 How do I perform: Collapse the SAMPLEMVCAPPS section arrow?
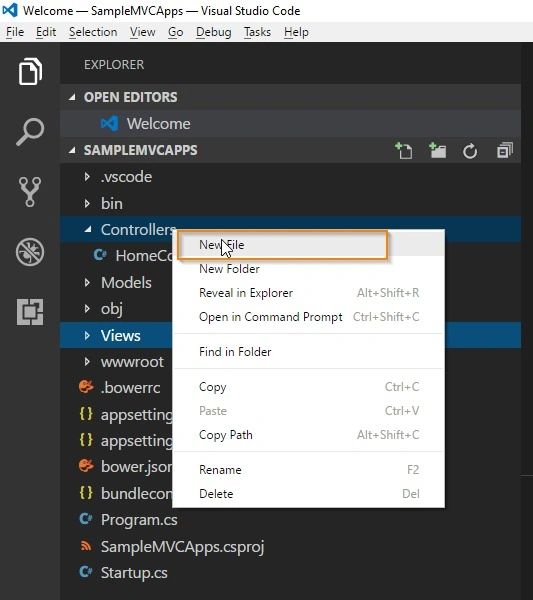(72, 150)
